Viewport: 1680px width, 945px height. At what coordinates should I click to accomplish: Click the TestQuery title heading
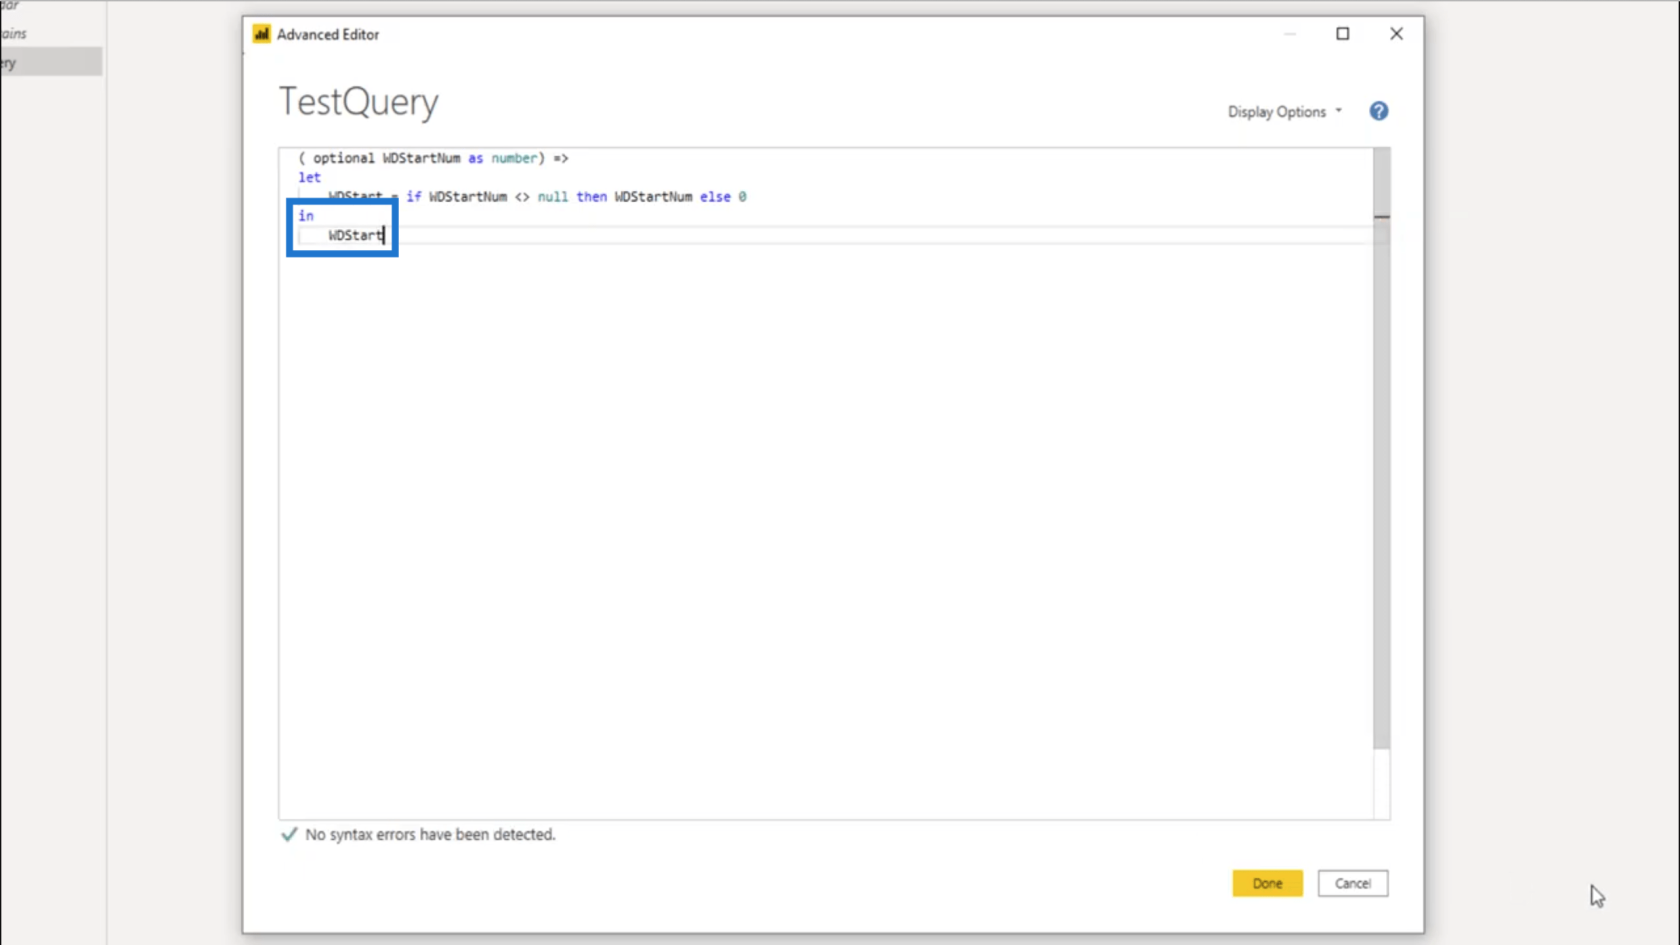[359, 102]
